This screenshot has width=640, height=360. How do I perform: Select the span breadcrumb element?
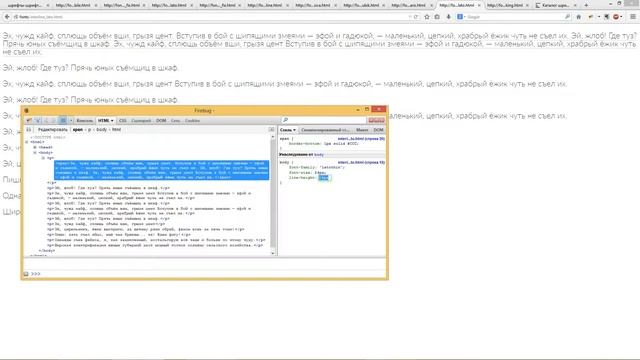click(78, 130)
